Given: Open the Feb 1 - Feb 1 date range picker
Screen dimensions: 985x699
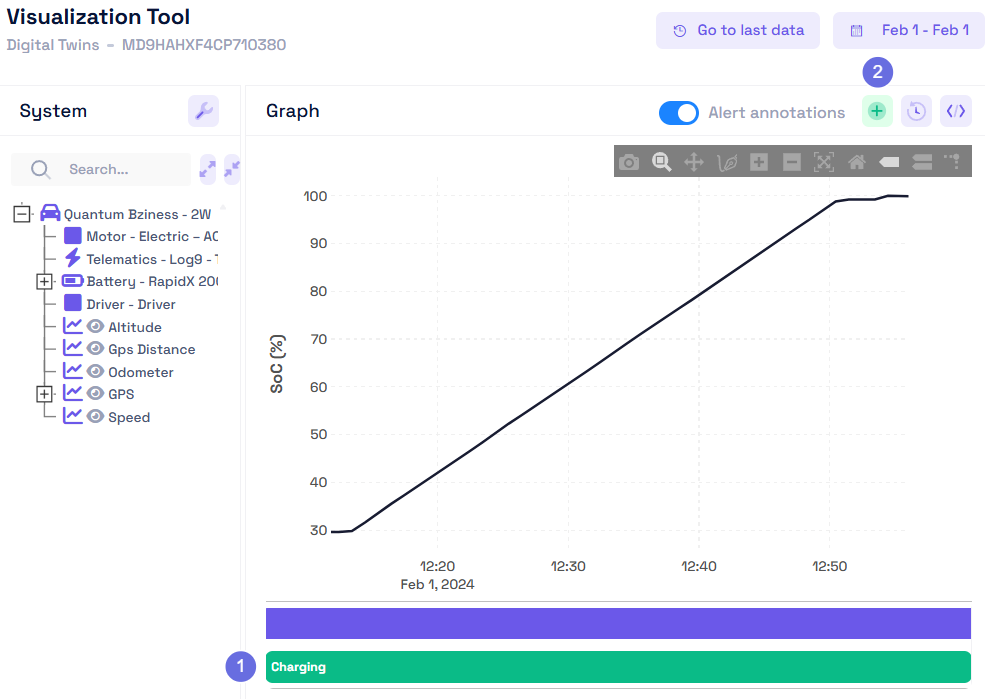Looking at the screenshot, I should click(908, 30).
